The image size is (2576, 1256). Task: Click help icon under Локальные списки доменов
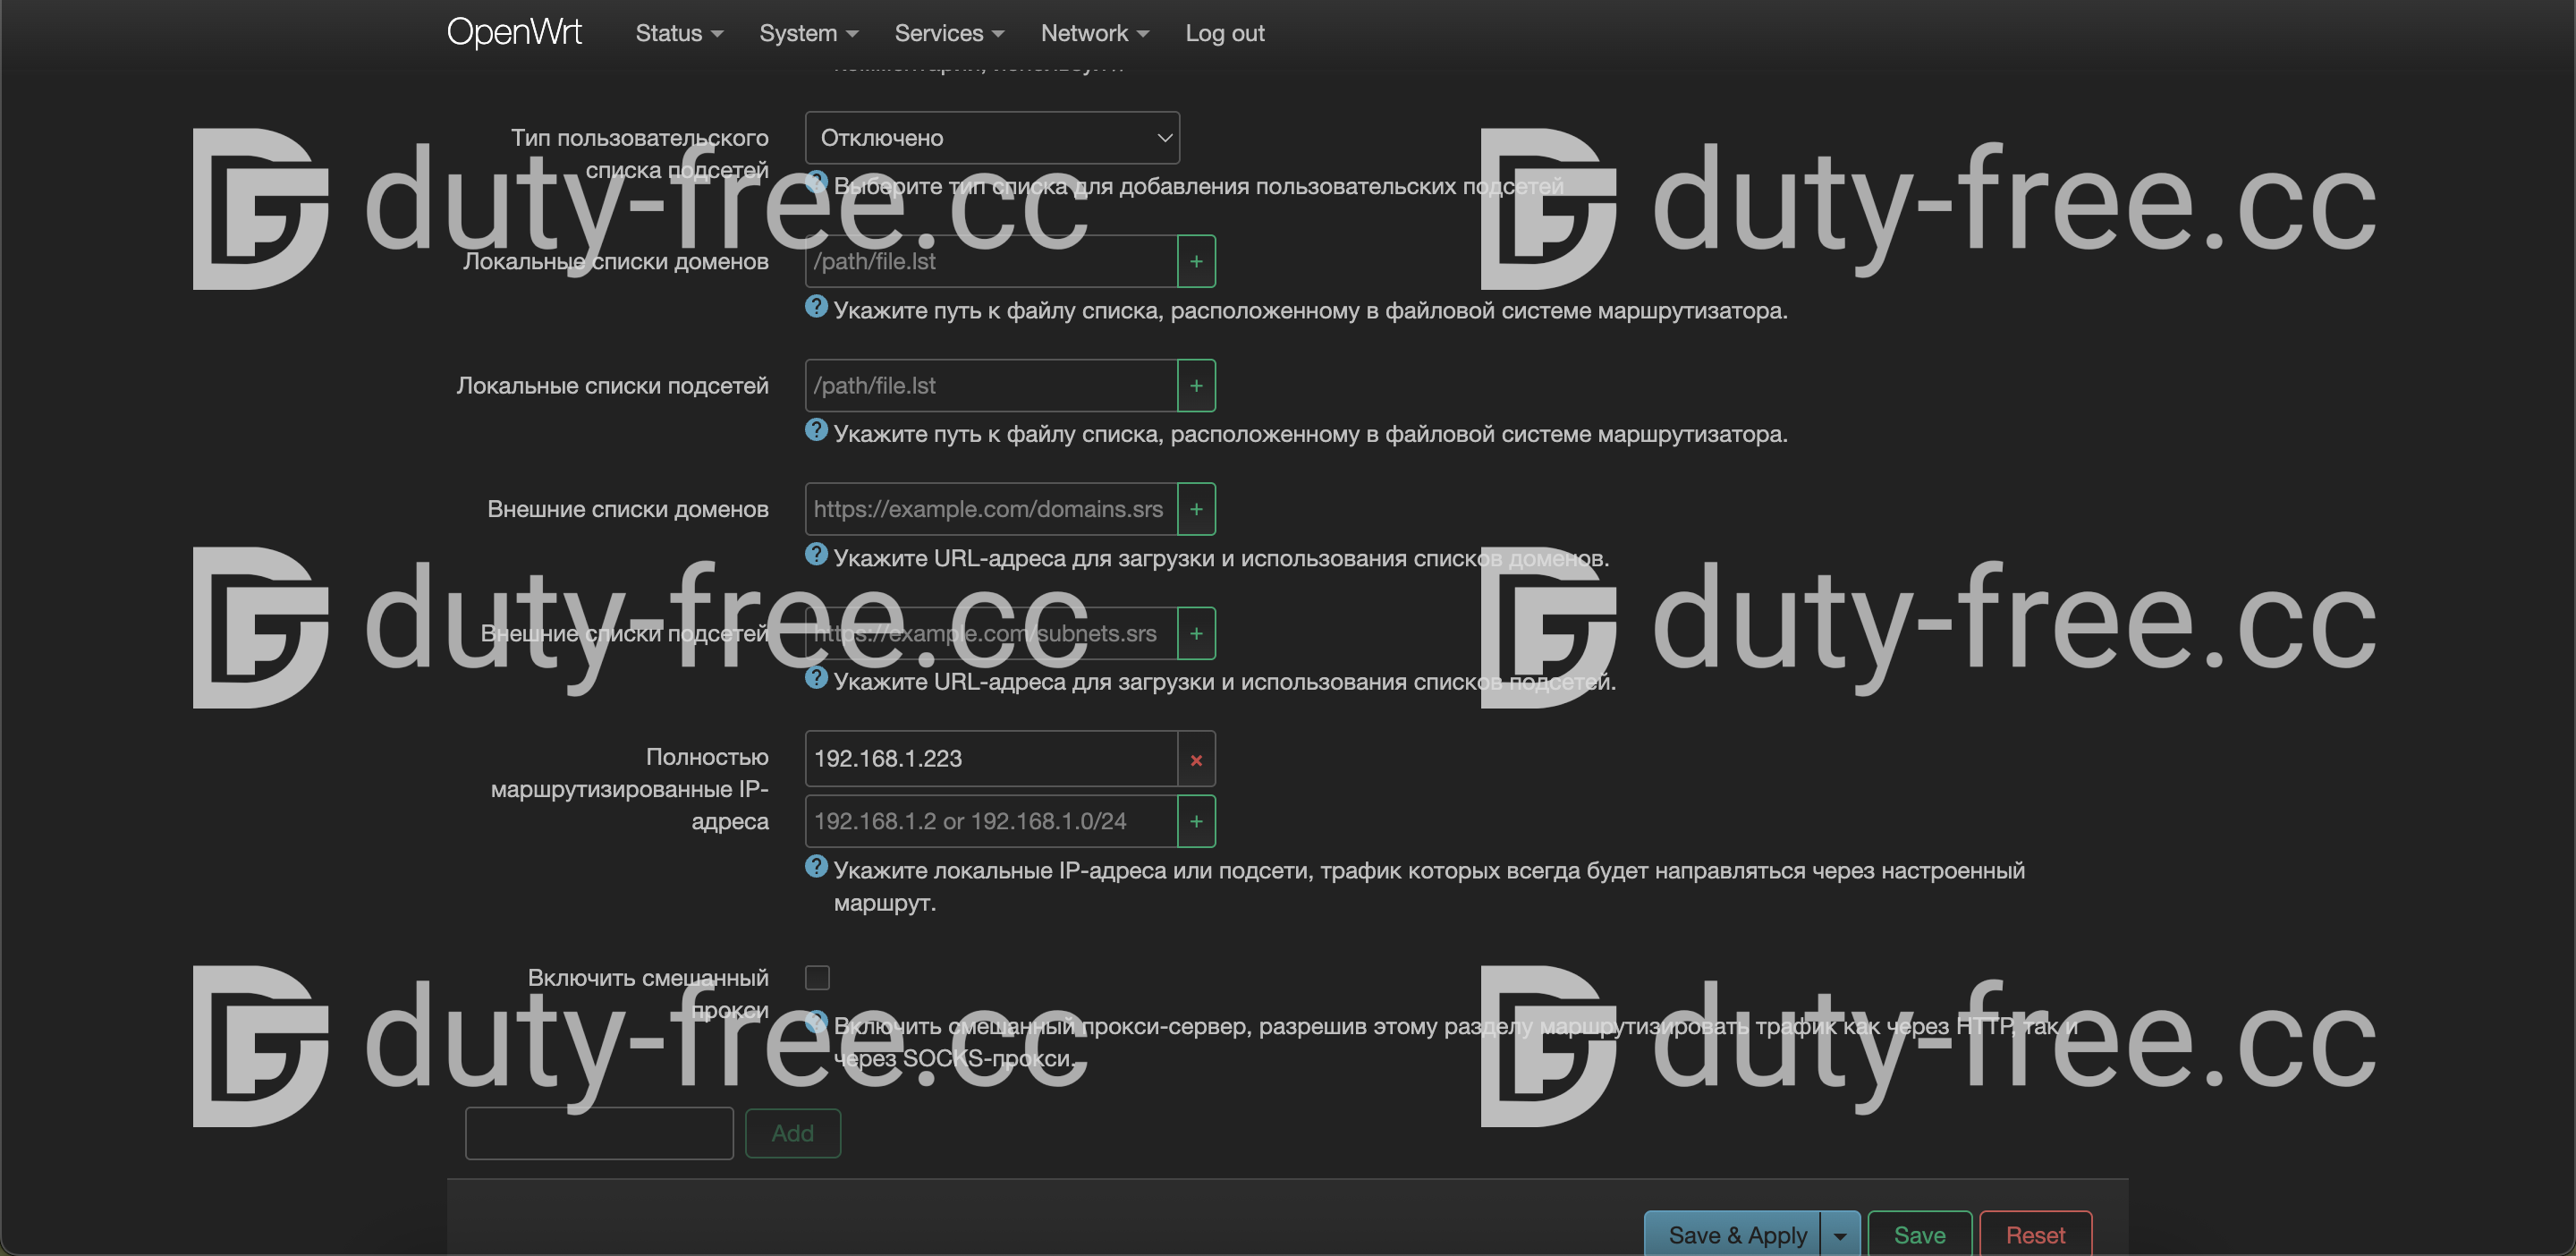816,307
